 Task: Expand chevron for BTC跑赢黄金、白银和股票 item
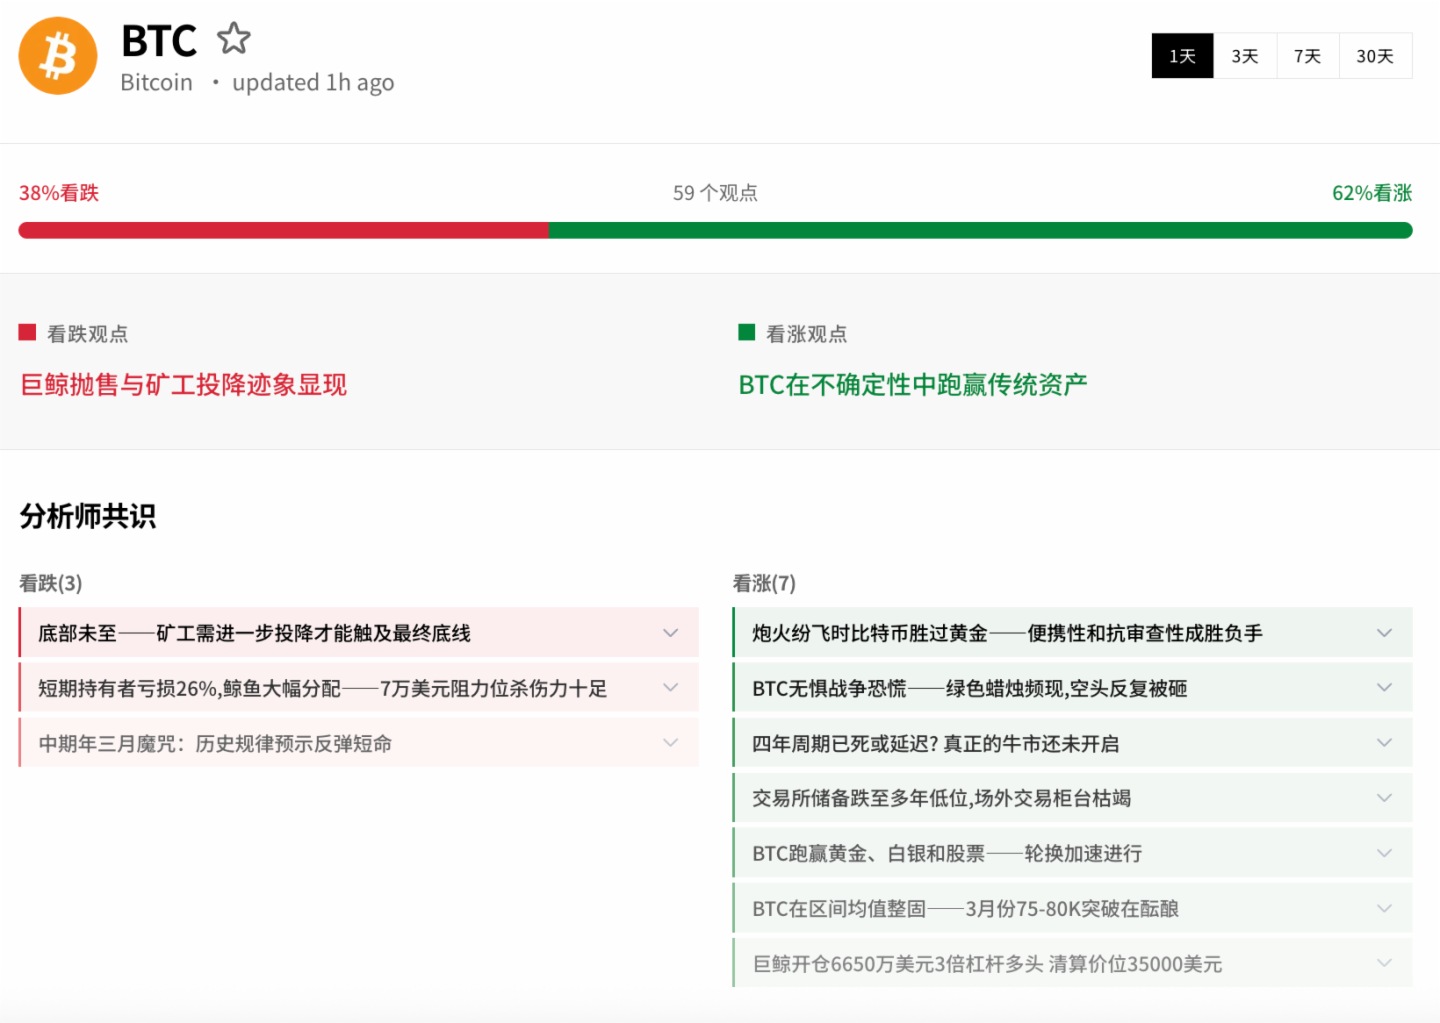1384,853
